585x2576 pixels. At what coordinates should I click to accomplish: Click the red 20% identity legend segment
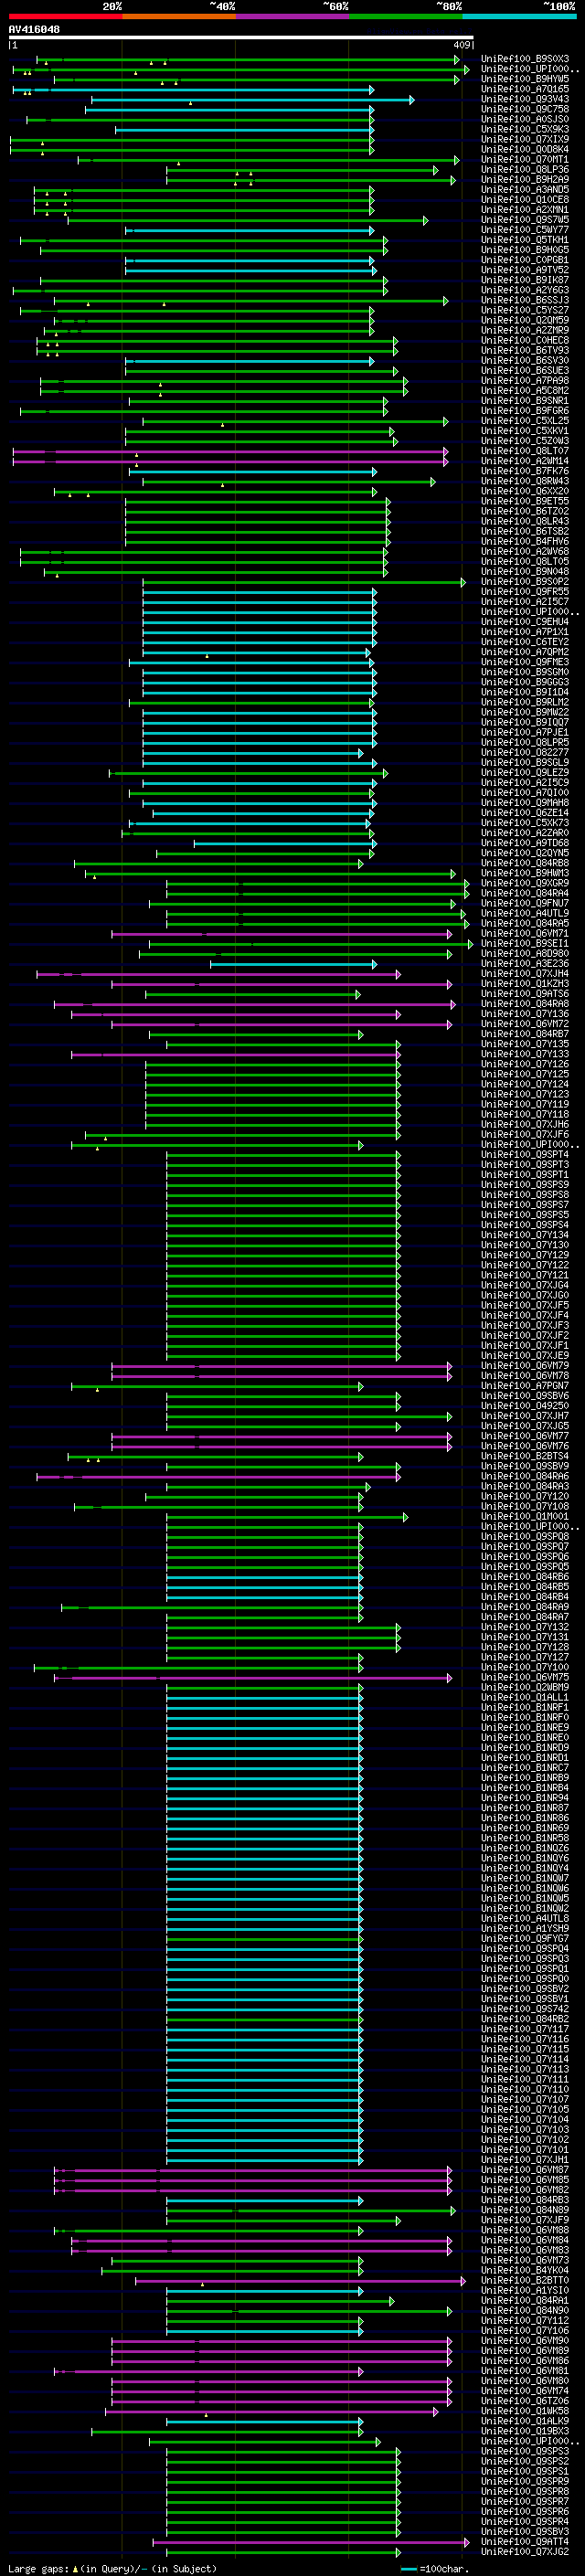[65, 16]
